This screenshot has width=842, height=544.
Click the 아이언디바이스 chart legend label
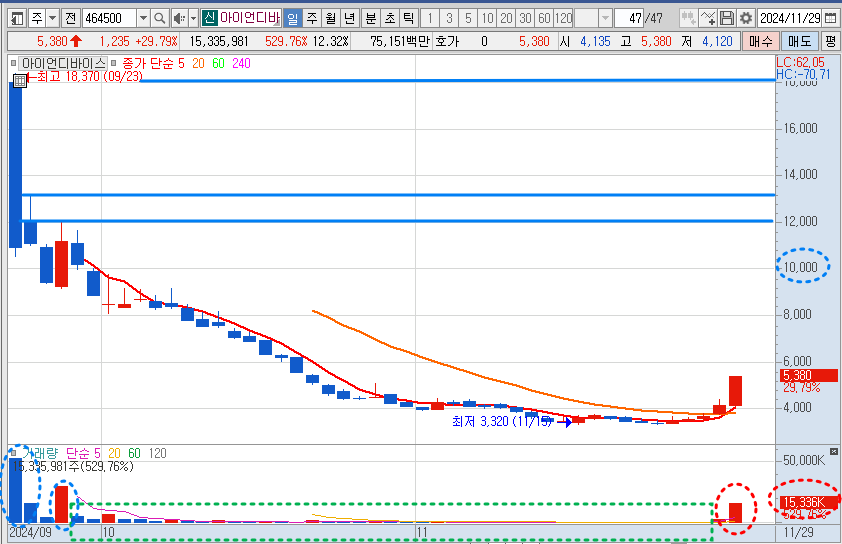click(63, 63)
